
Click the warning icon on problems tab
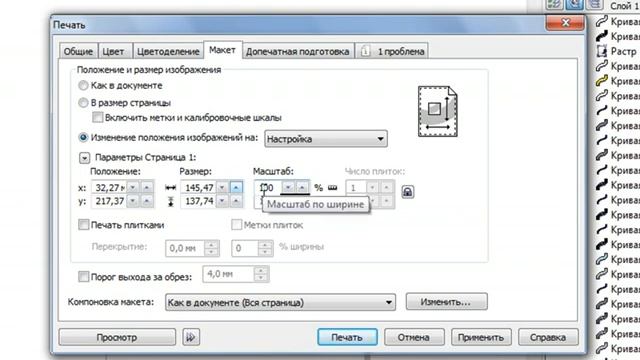click(x=365, y=51)
